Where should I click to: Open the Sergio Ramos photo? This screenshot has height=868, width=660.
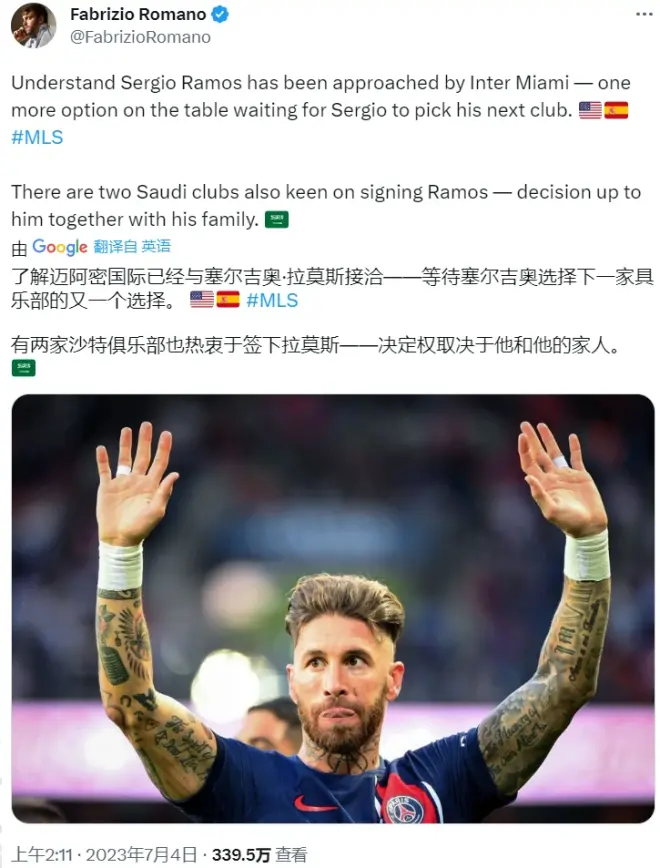tap(333, 608)
